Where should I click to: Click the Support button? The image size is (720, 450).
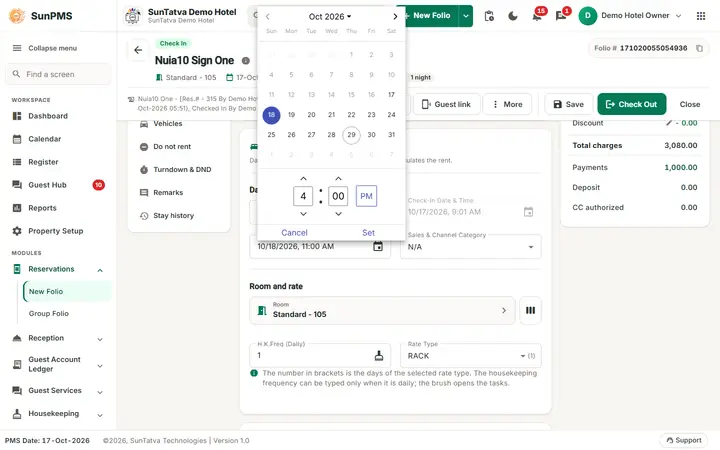tap(684, 440)
